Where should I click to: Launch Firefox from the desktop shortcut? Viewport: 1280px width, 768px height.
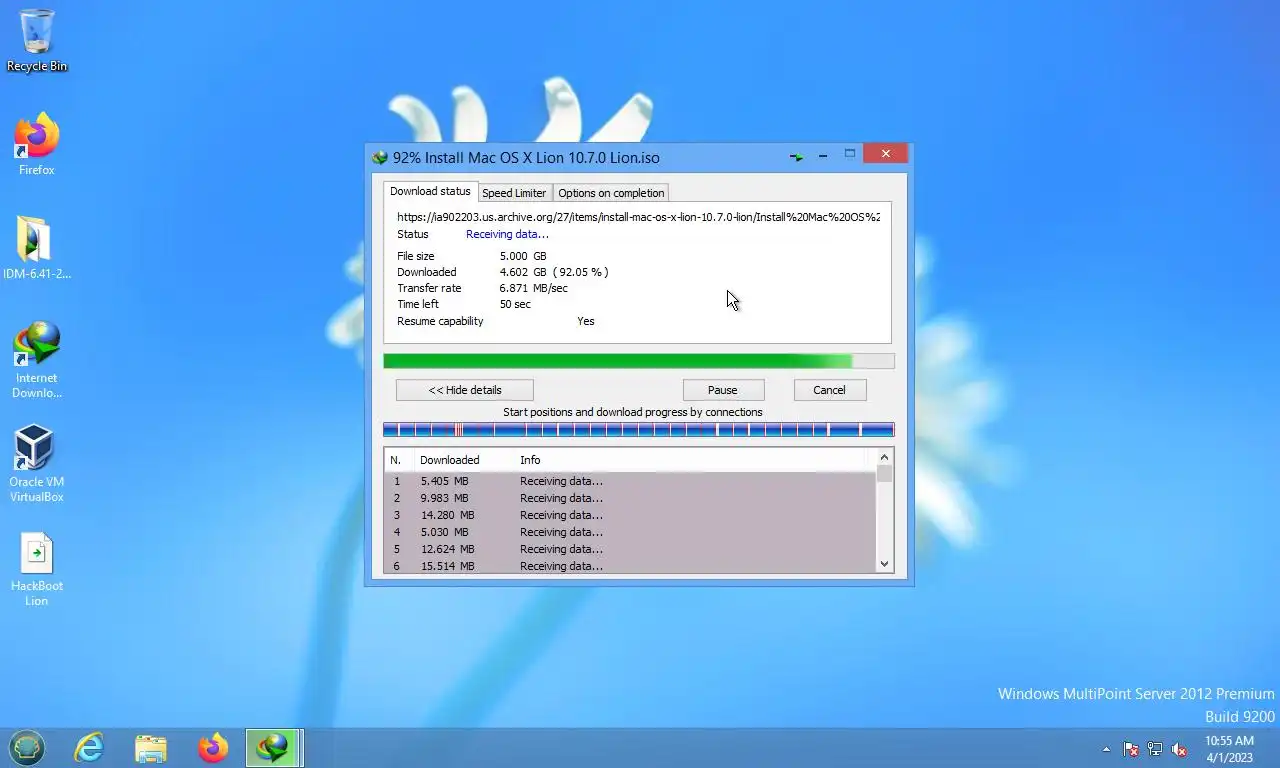37,146
